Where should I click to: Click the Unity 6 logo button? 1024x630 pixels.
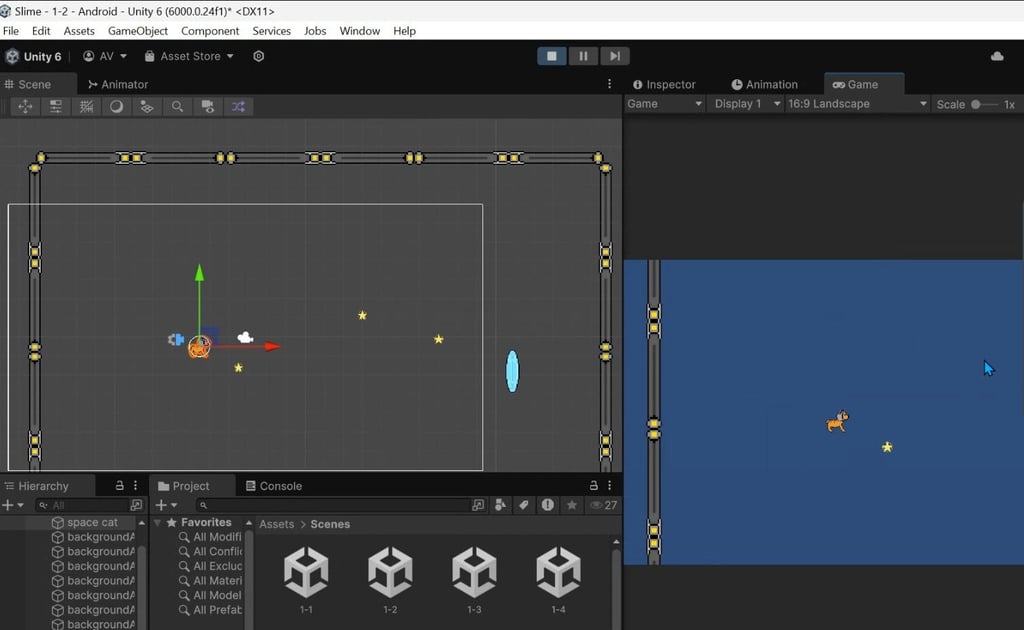[33, 56]
